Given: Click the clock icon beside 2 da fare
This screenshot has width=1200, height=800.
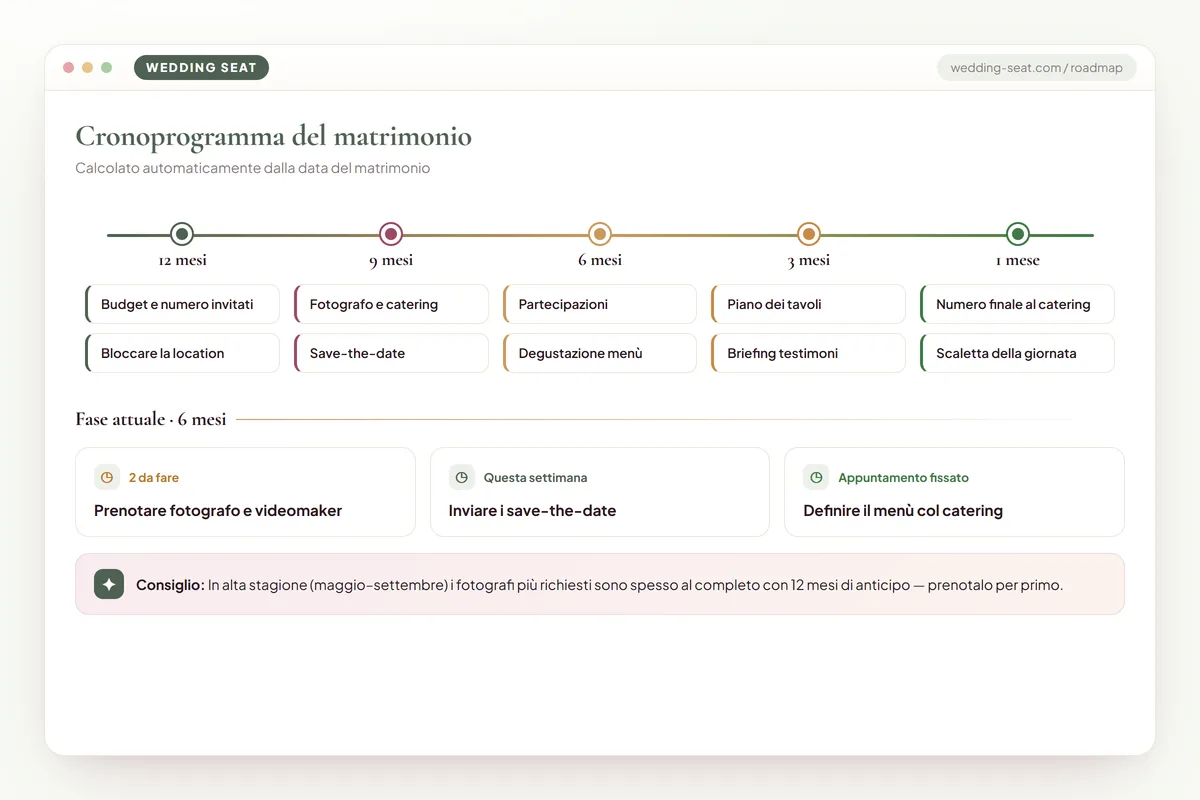Looking at the screenshot, I should point(107,477).
